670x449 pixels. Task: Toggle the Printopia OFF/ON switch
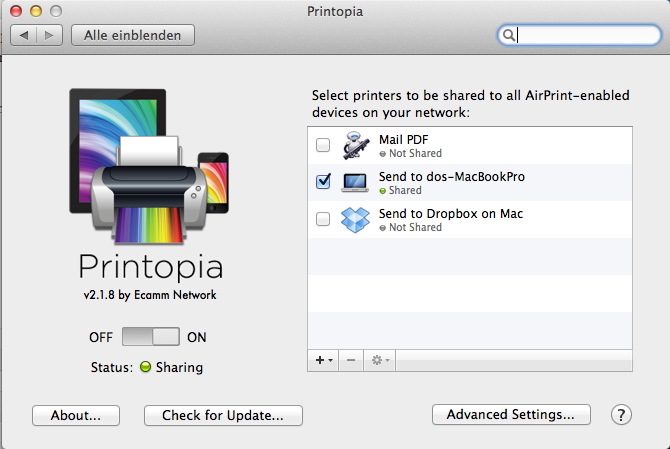pos(151,337)
